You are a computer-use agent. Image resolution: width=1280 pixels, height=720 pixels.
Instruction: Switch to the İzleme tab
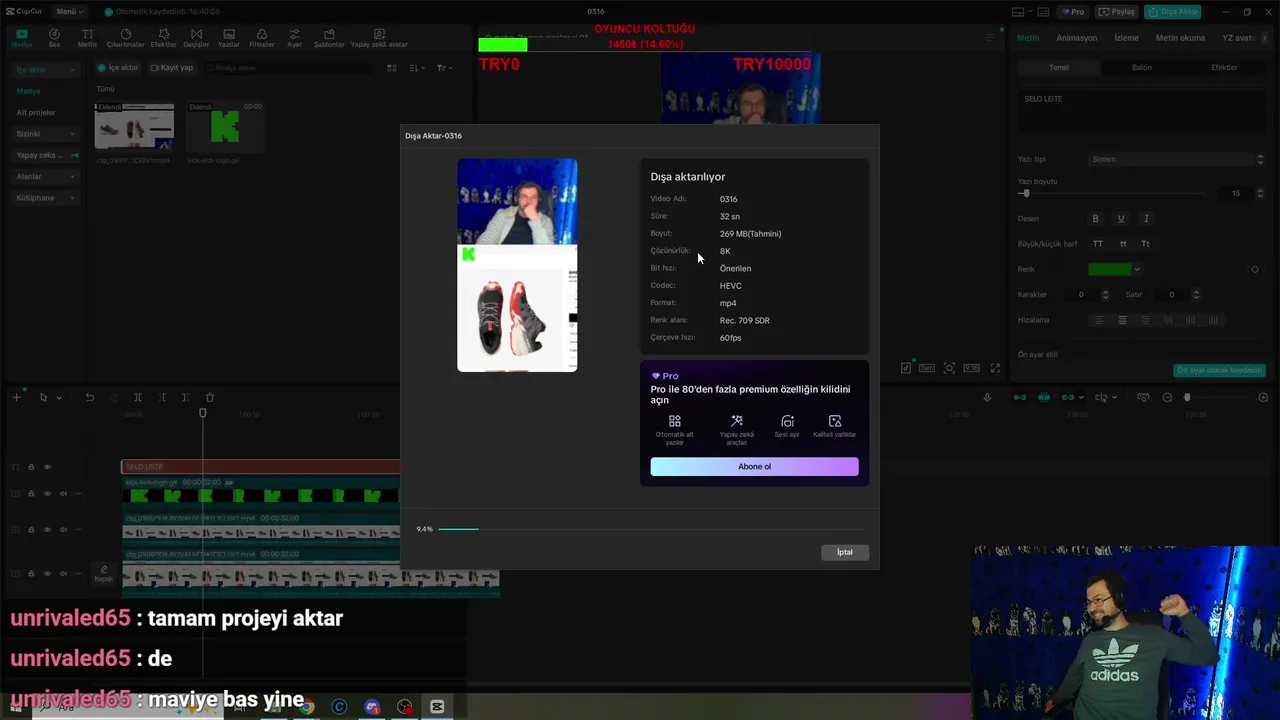1126,38
